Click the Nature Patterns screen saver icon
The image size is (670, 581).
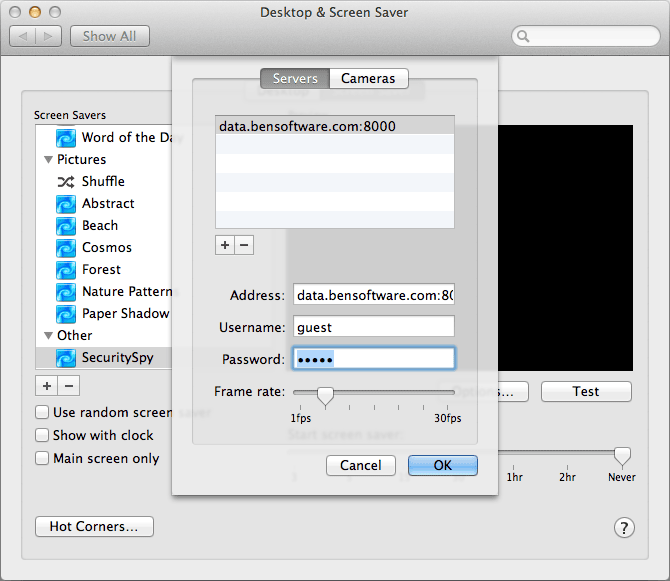pyautogui.click(x=66, y=292)
